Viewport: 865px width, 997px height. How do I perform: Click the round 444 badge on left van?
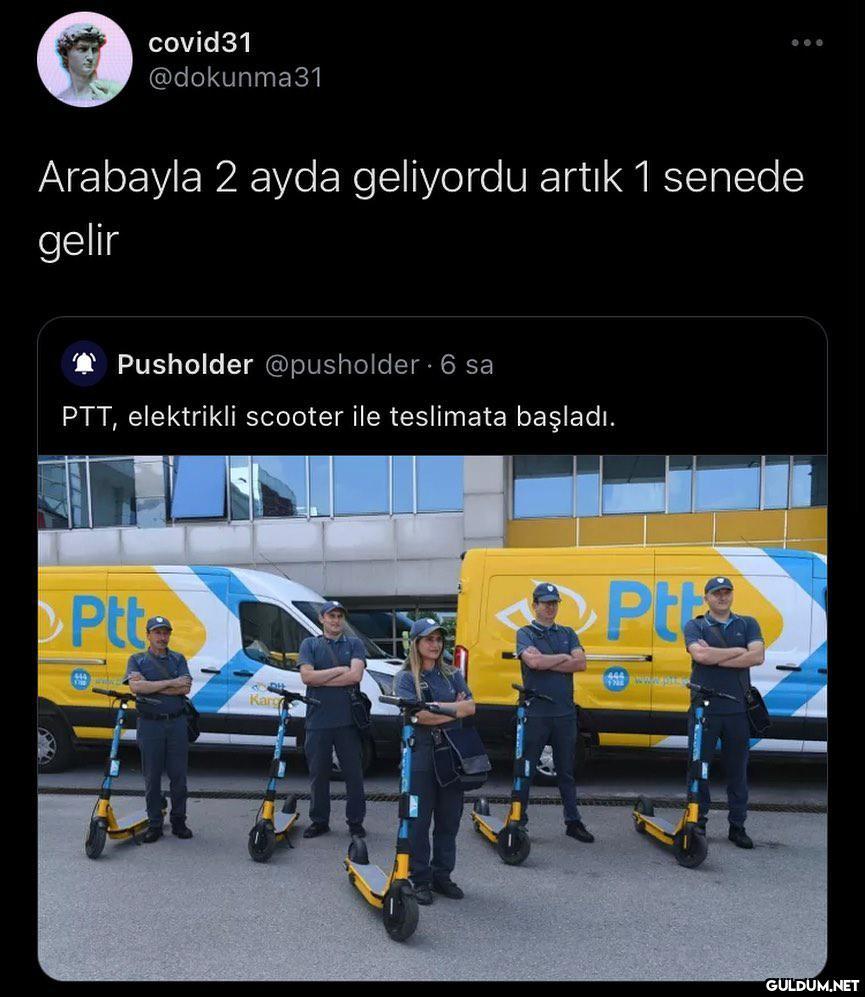pos(81,679)
